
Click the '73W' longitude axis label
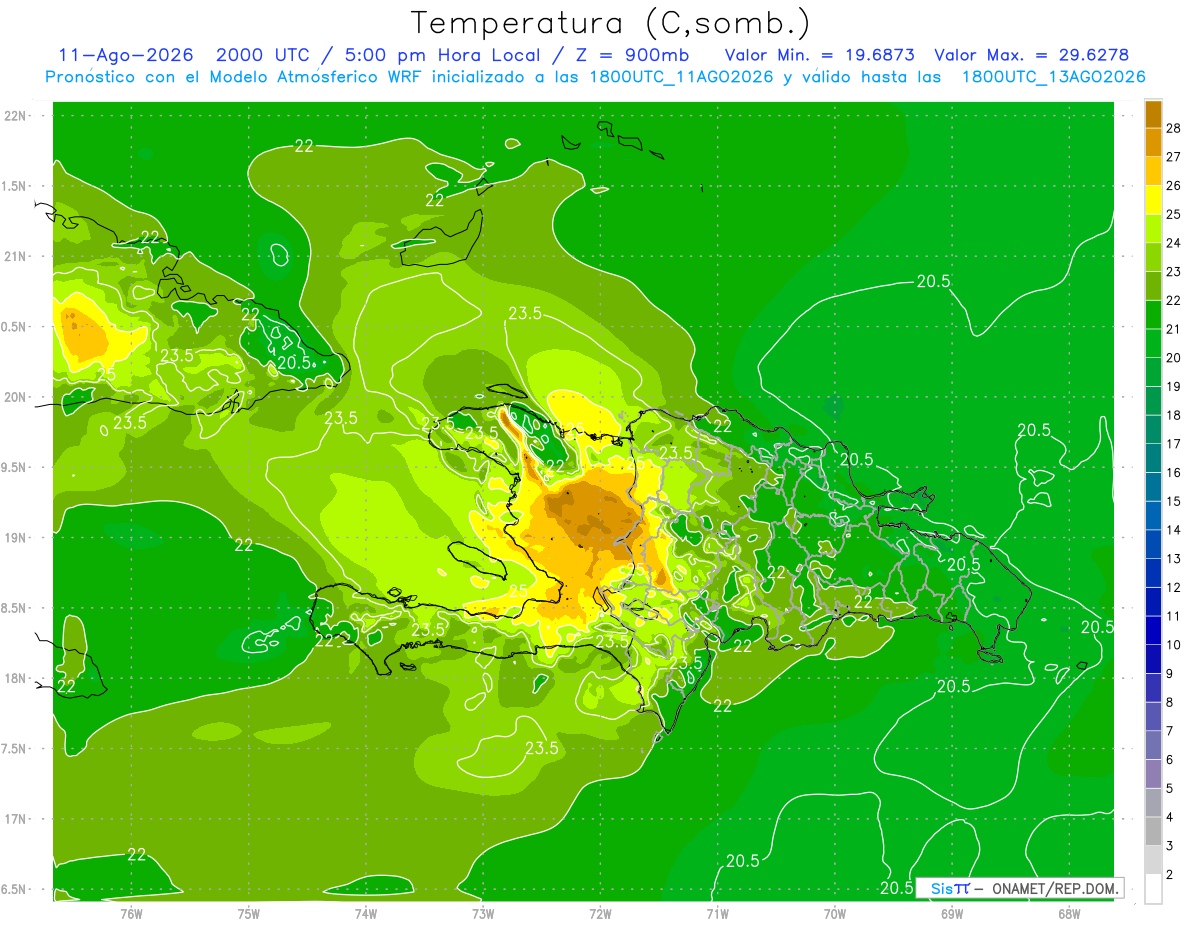click(483, 913)
